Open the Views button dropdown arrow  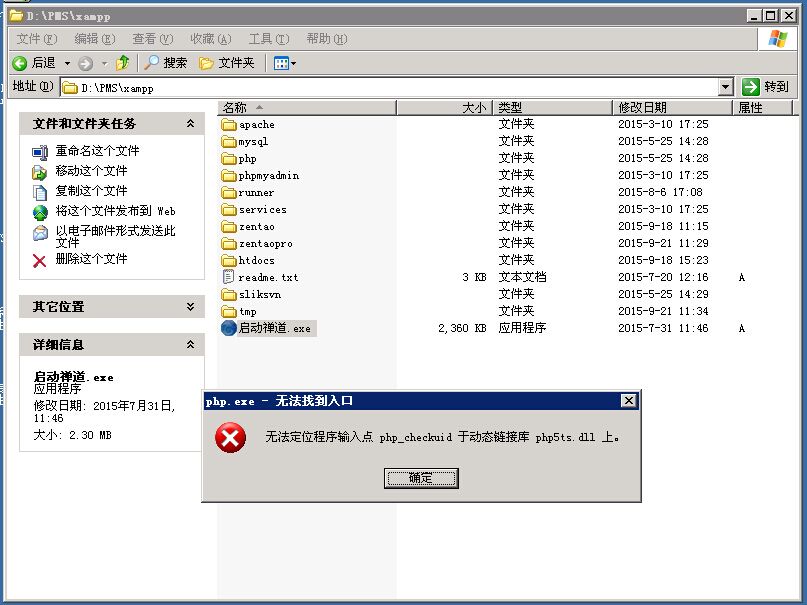(x=293, y=63)
